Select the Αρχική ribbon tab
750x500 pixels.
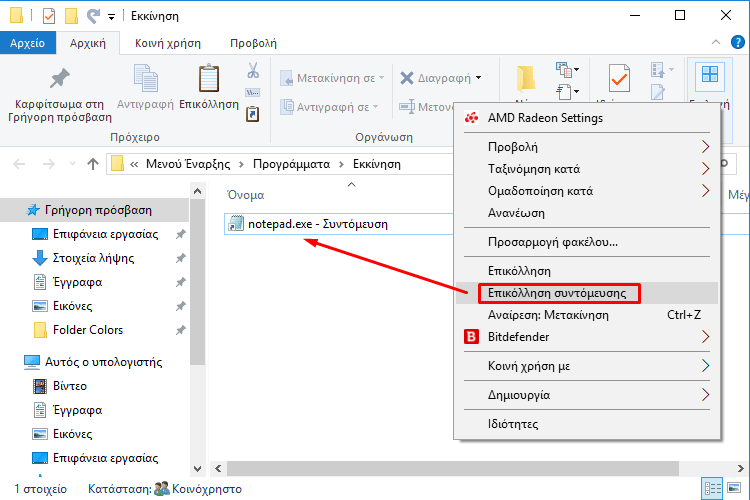(x=88, y=43)
